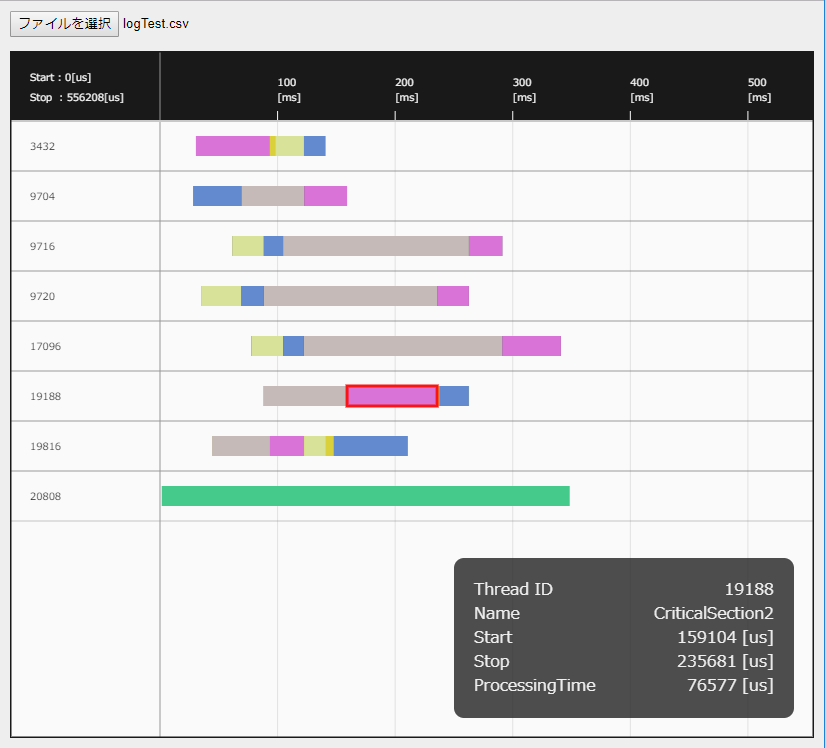Click the gray segment in thread 9720

[350, 296]
